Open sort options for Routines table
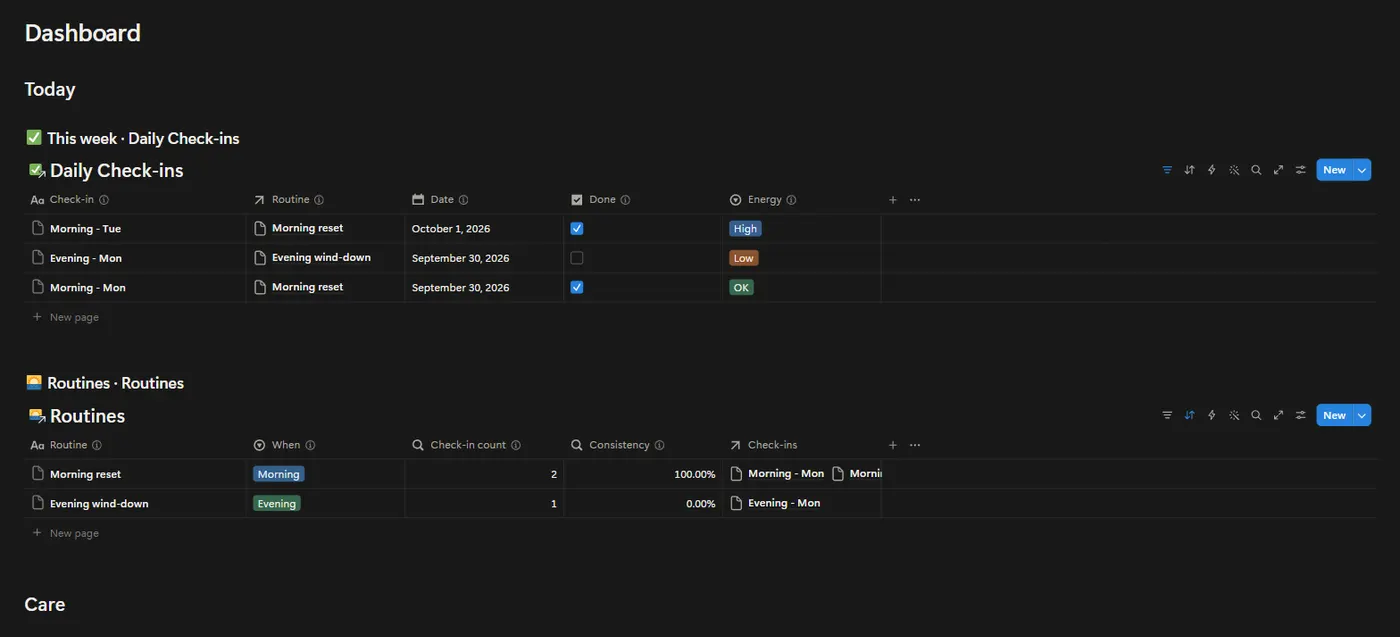The height and width of the screenshot is (637, 1400). coord(1189,415)
